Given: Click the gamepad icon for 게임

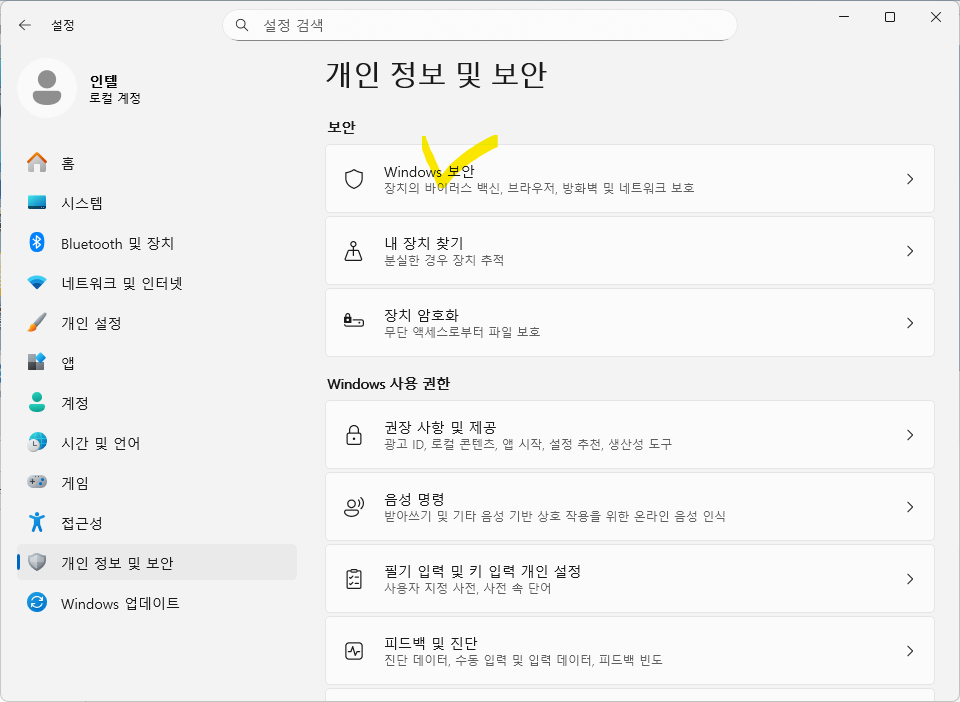Looking at the screenshot, I should [x=37, y=482].
